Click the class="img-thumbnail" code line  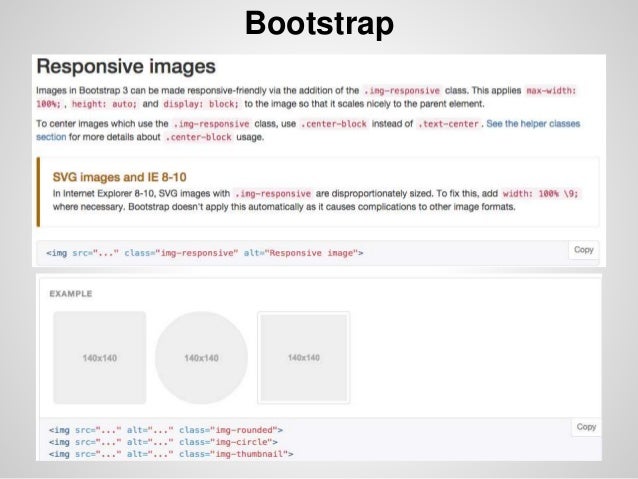tap(171, 454)
